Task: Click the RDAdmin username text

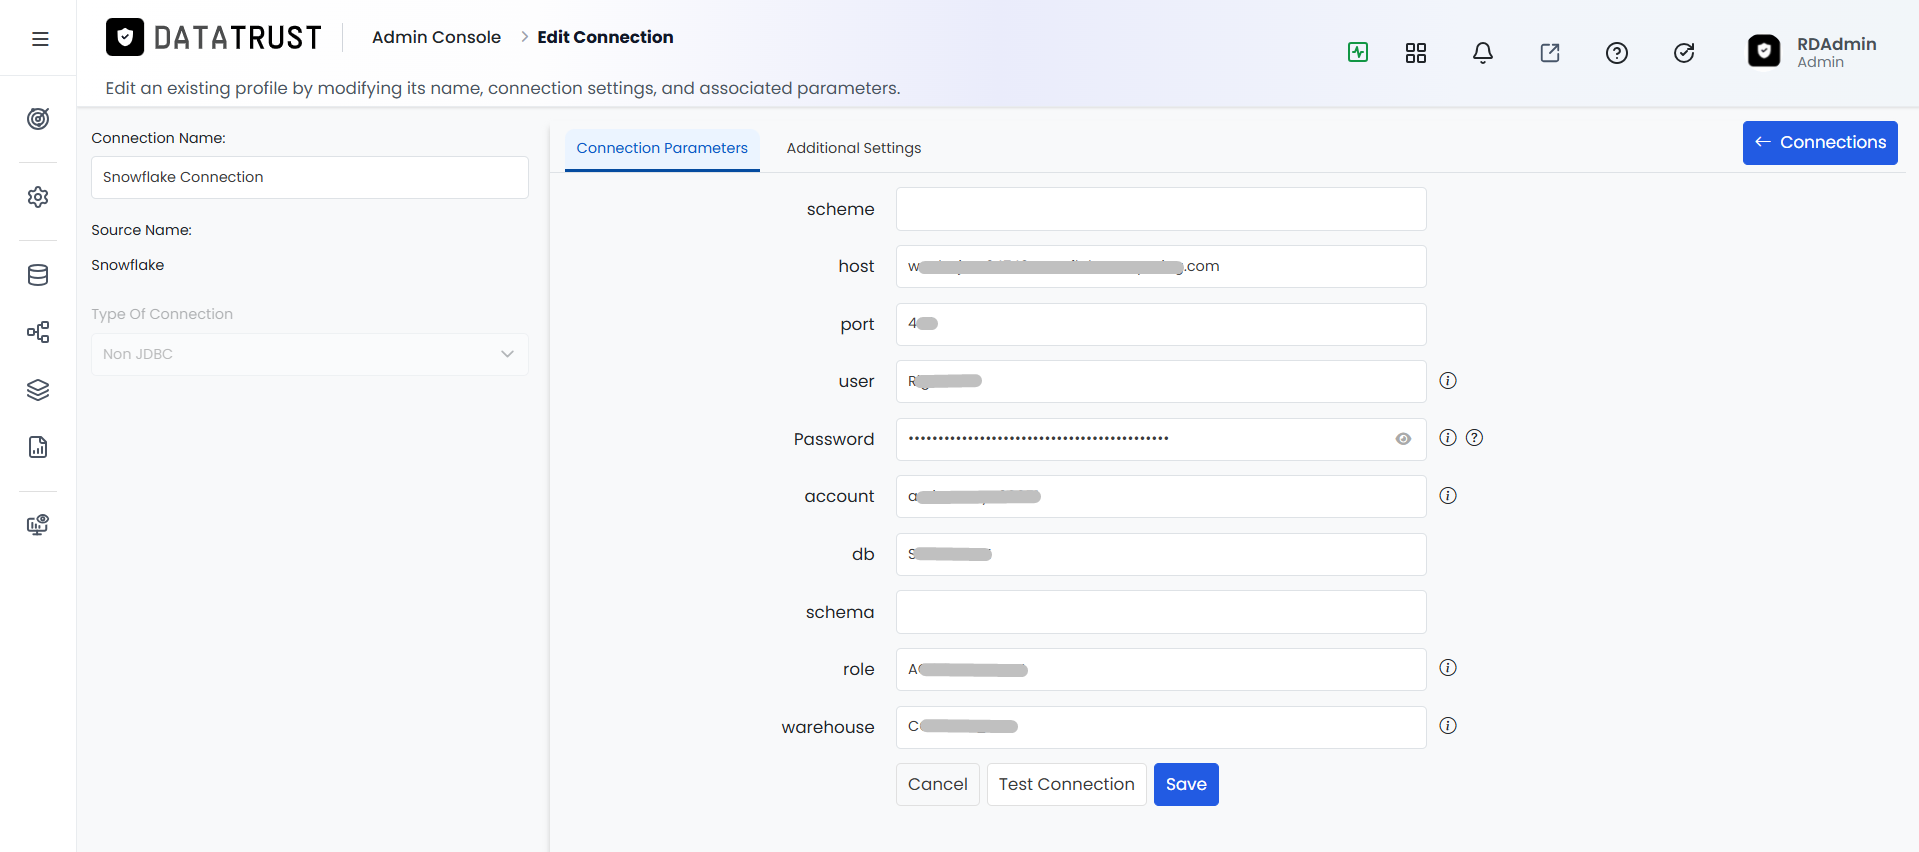Action: point(1836,44)
